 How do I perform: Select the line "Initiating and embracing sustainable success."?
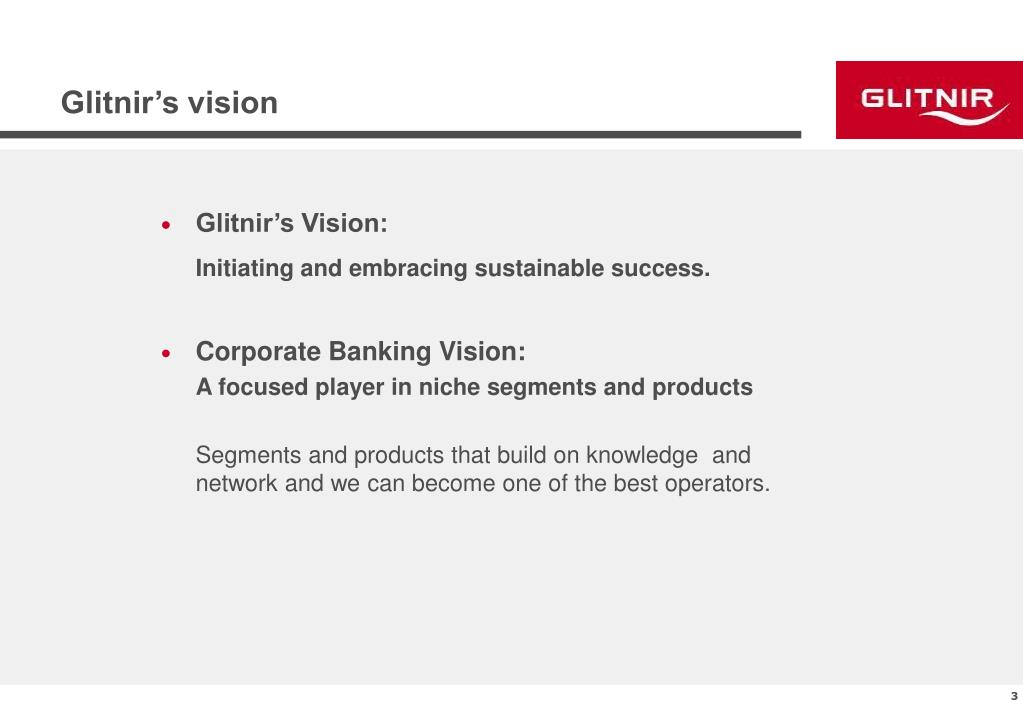pos(453,268)
